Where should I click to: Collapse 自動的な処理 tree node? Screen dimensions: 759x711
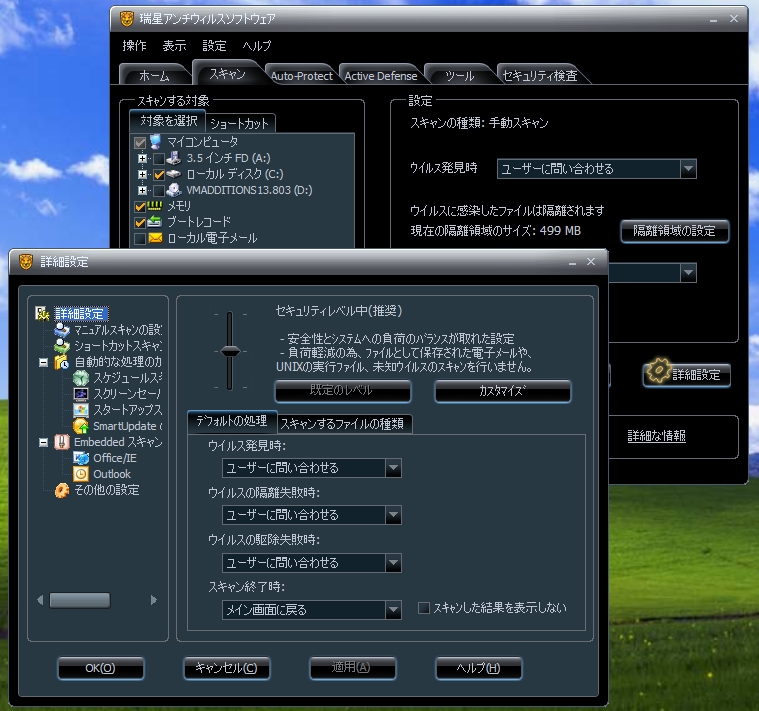point(44,362)
